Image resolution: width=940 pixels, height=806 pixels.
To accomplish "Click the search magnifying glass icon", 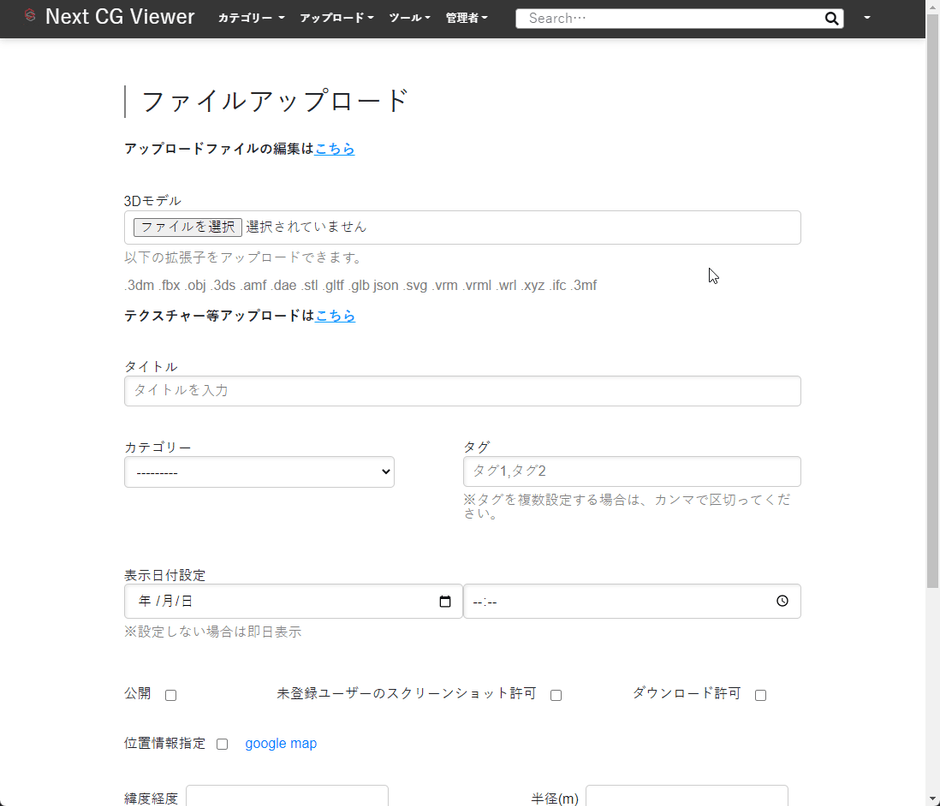I will (x=831, y=18).
